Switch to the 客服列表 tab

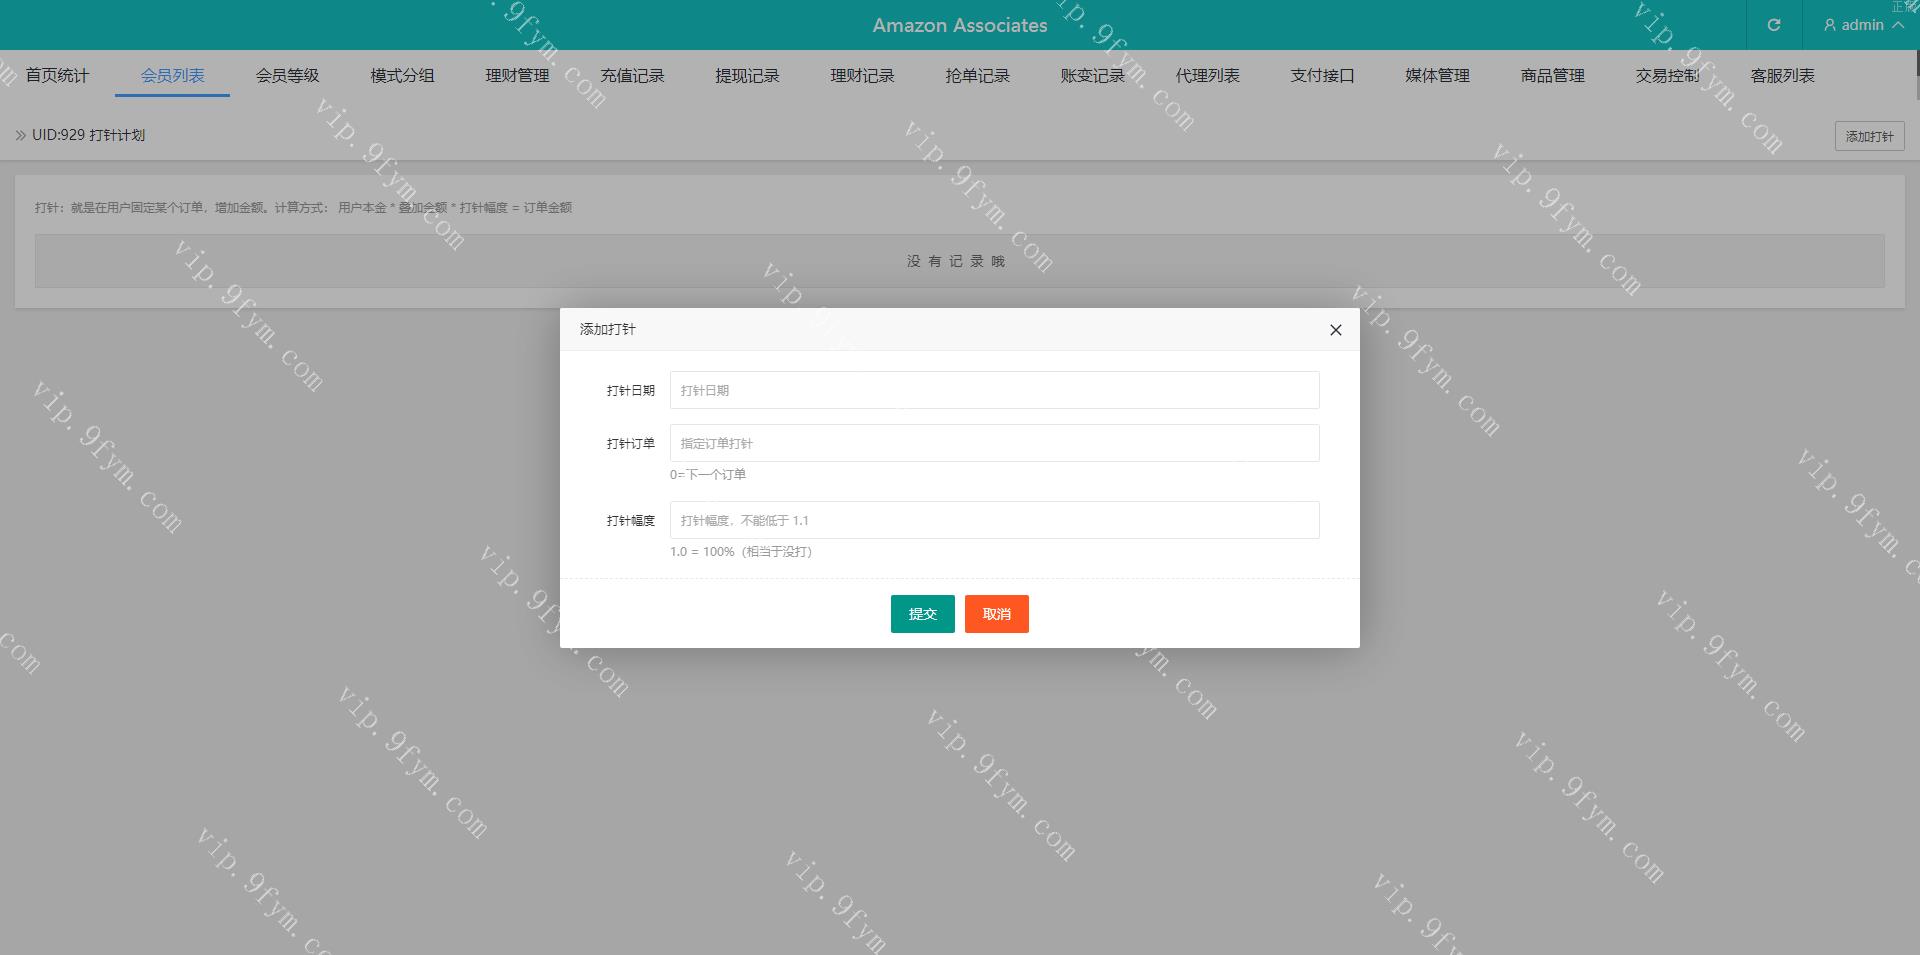[1782, 76]
